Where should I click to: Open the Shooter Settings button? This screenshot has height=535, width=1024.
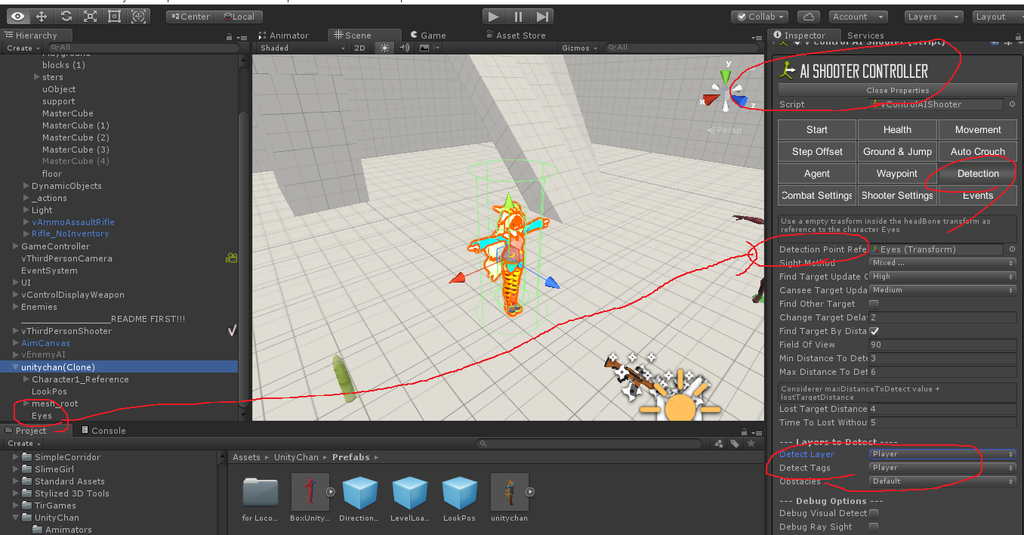click(x=897, y=195)
